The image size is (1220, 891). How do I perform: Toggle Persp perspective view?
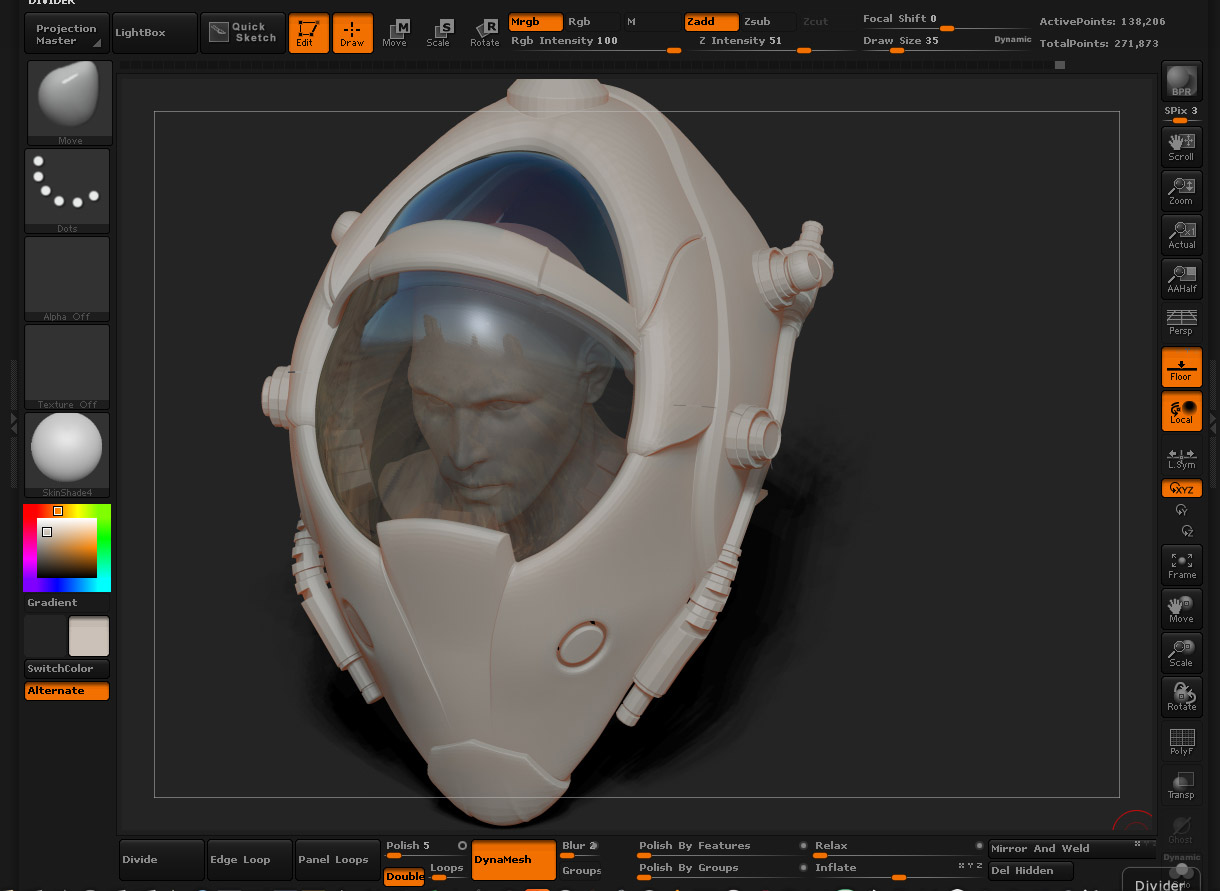1181,321
